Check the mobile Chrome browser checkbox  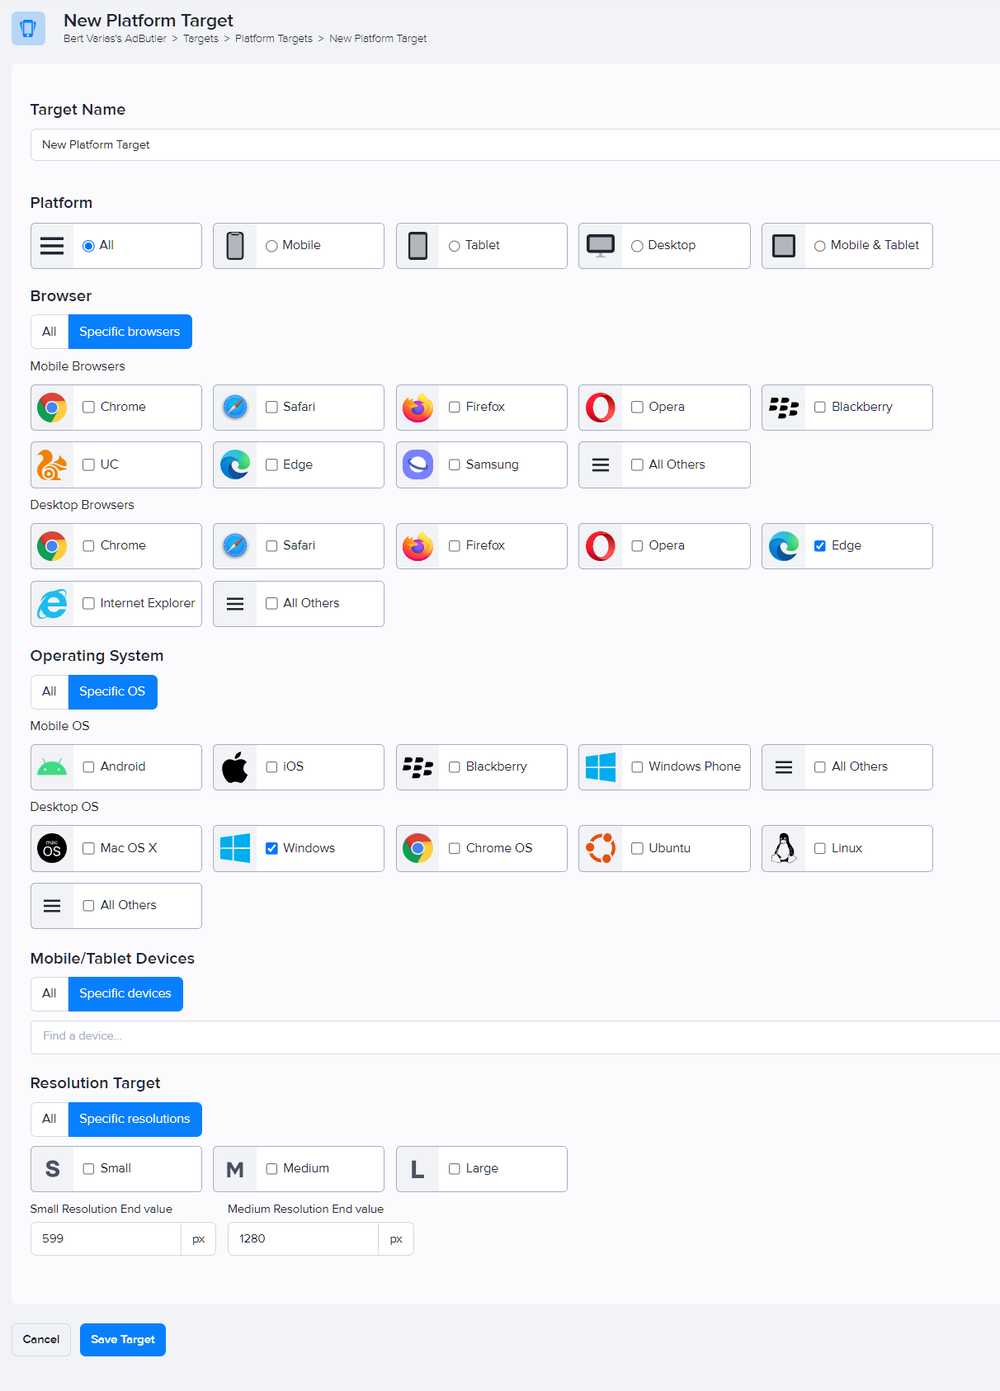pos(89,407)
